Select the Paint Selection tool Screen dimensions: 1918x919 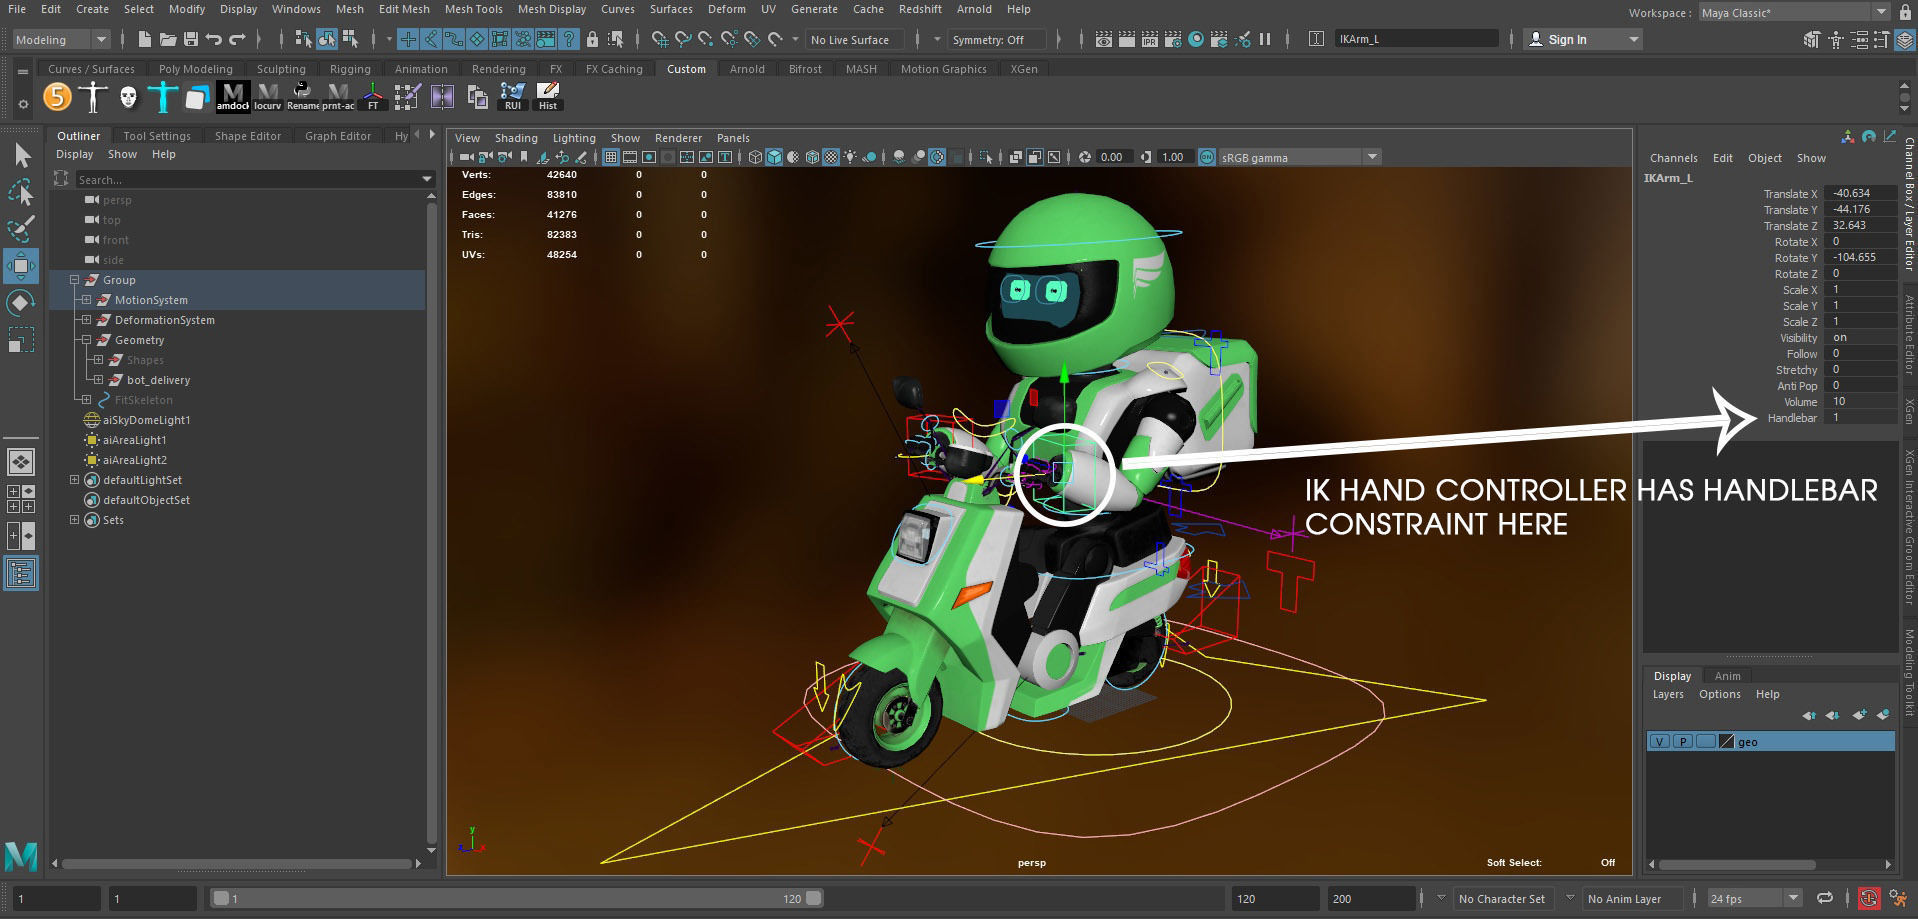21,229
